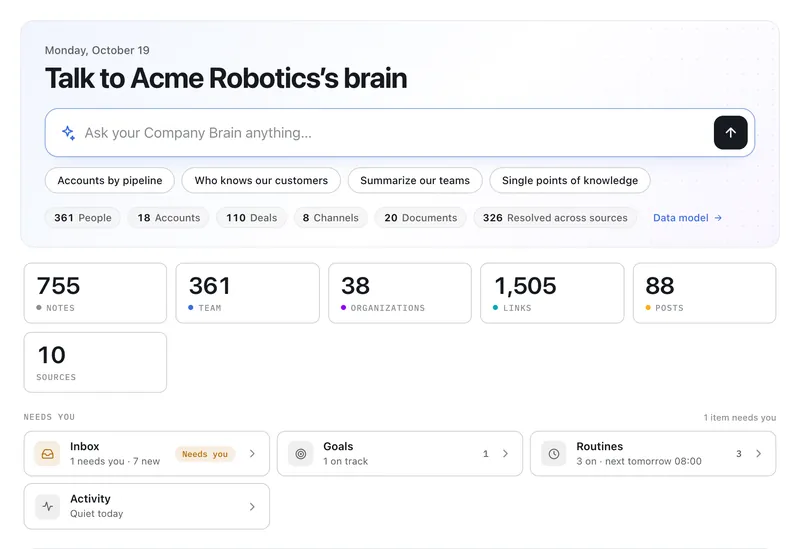Open the 110 Deals chip
The height and width of the screenshot is (549, 800).
click(x=252, y=218)
